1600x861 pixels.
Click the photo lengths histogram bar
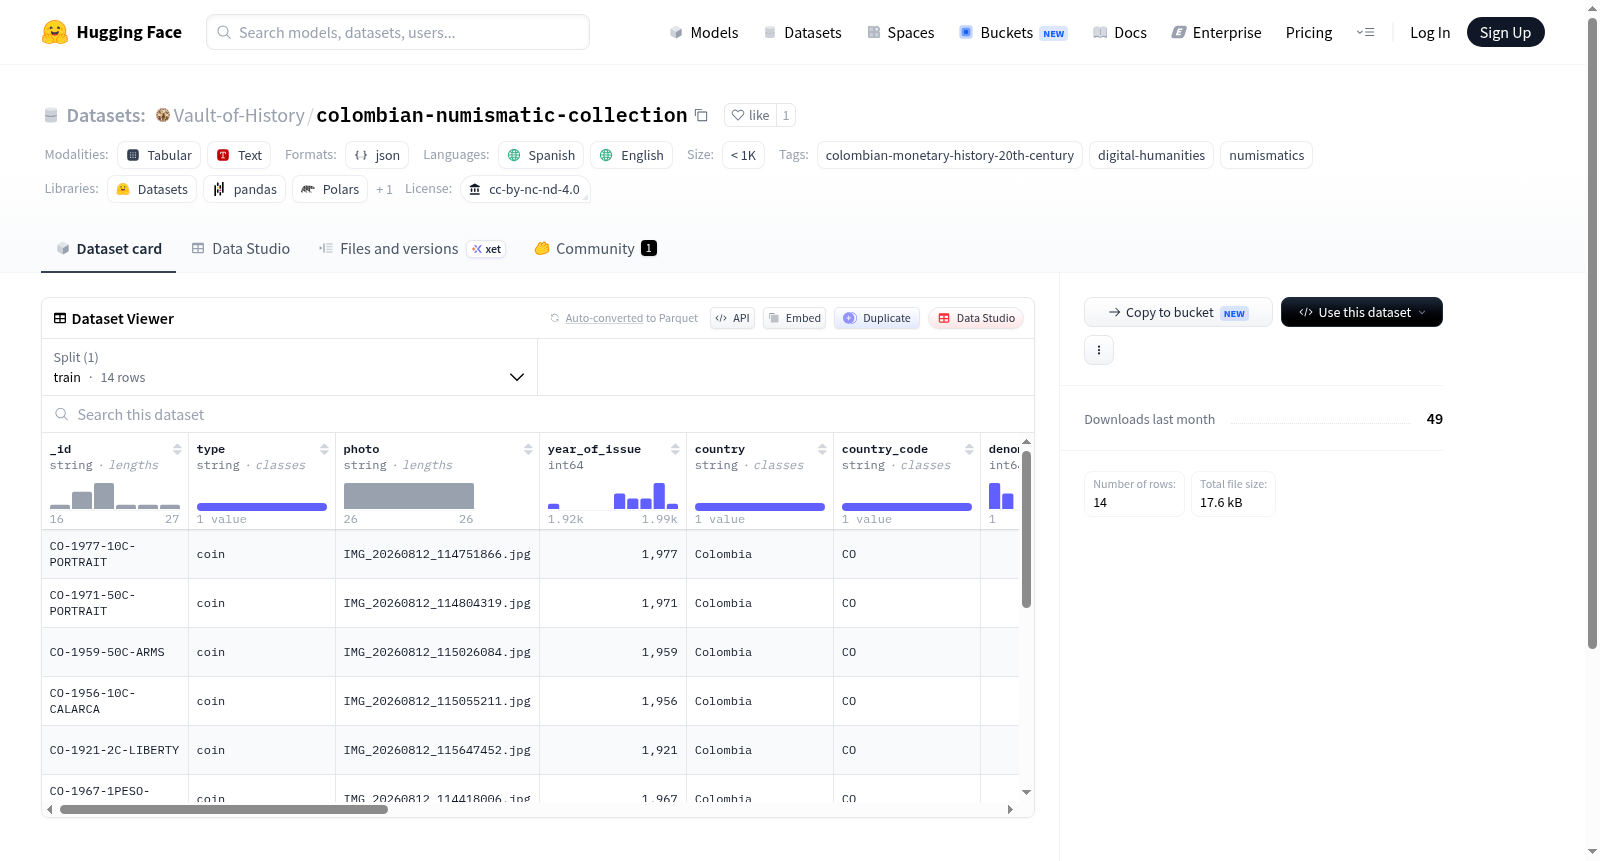coord(409,496)
